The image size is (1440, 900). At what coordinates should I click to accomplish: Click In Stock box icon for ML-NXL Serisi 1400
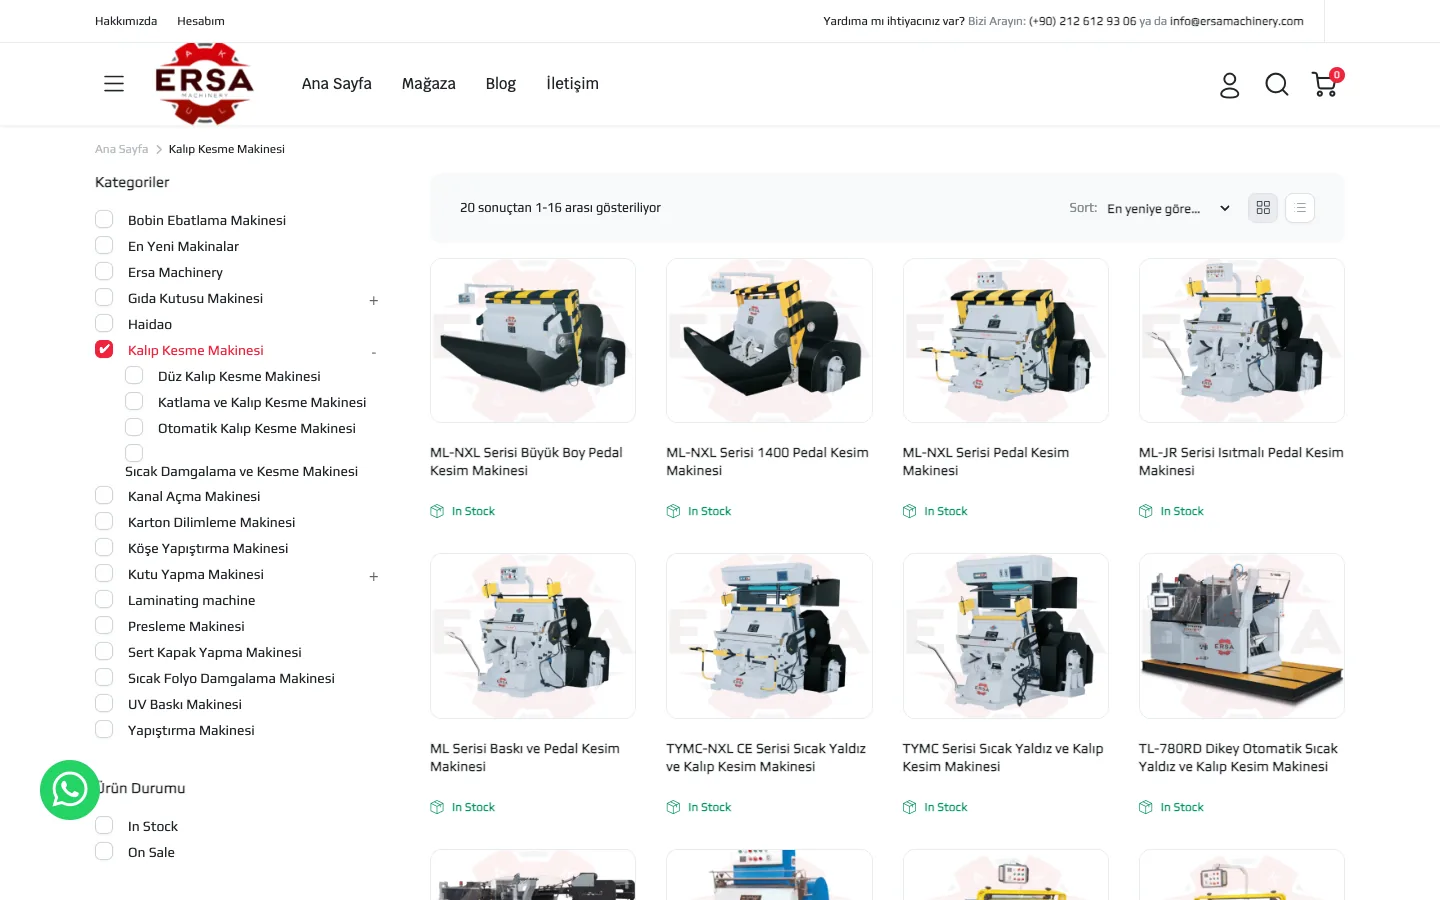[x=673, y=511]
